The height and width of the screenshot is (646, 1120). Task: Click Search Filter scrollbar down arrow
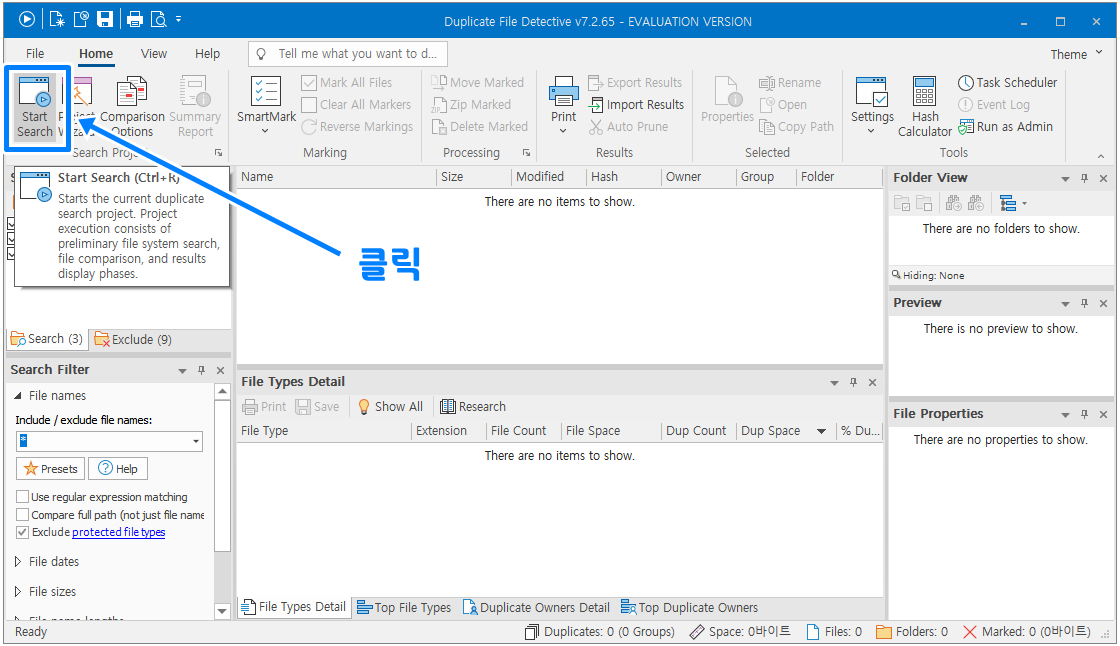222,611
